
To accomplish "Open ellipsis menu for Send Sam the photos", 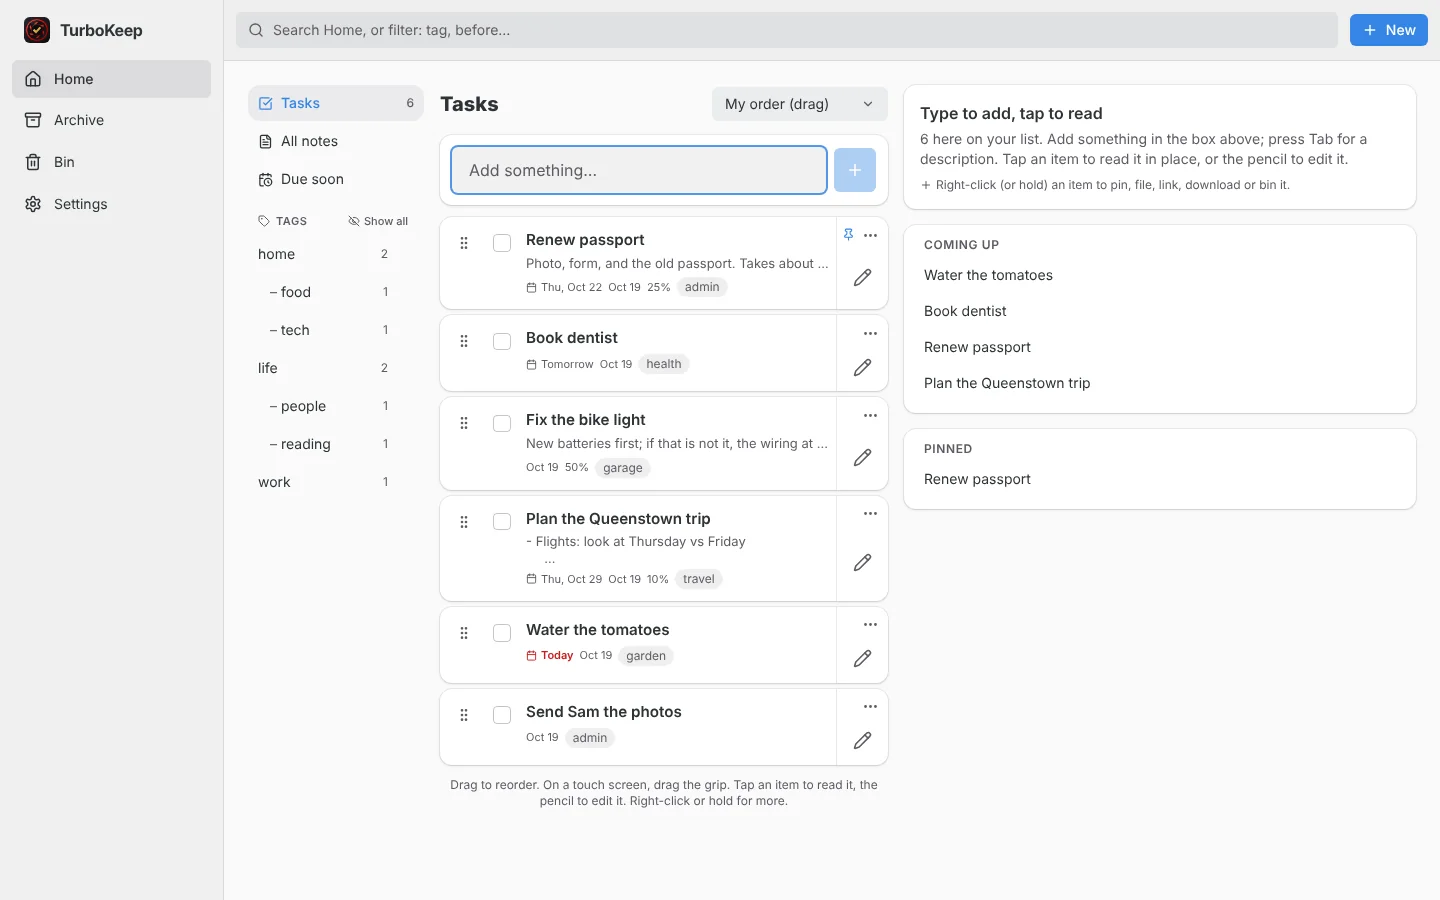I will pyautogui.click(x=871, y=707).
